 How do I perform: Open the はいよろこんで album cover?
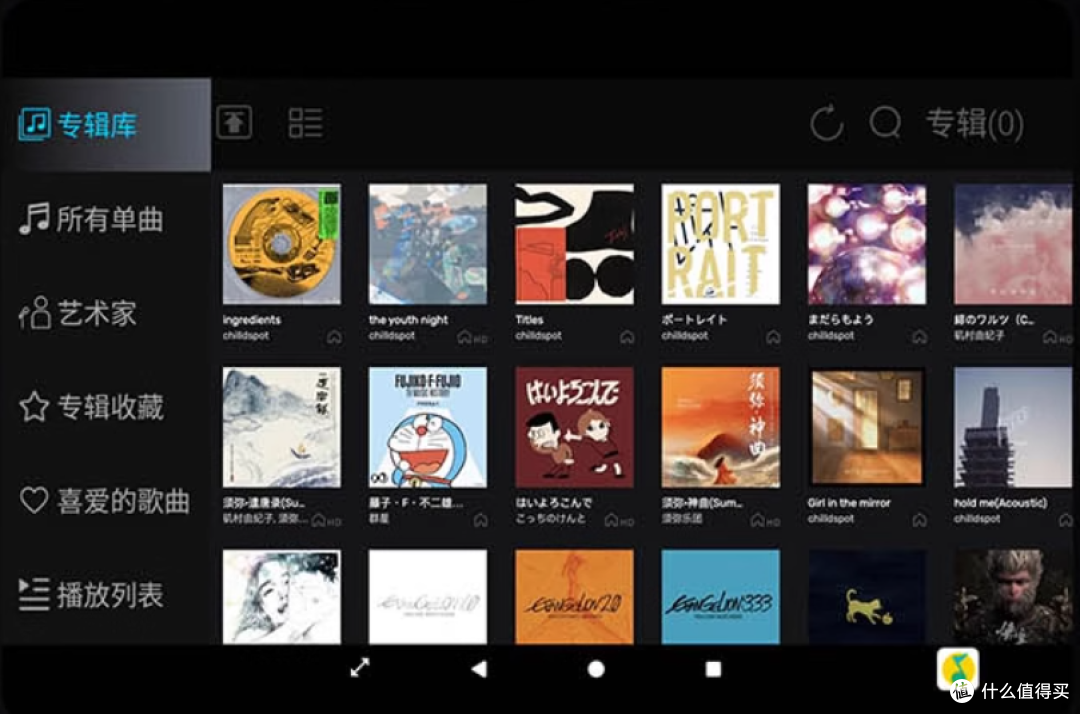pyautogui.click(x=574, y=427)
